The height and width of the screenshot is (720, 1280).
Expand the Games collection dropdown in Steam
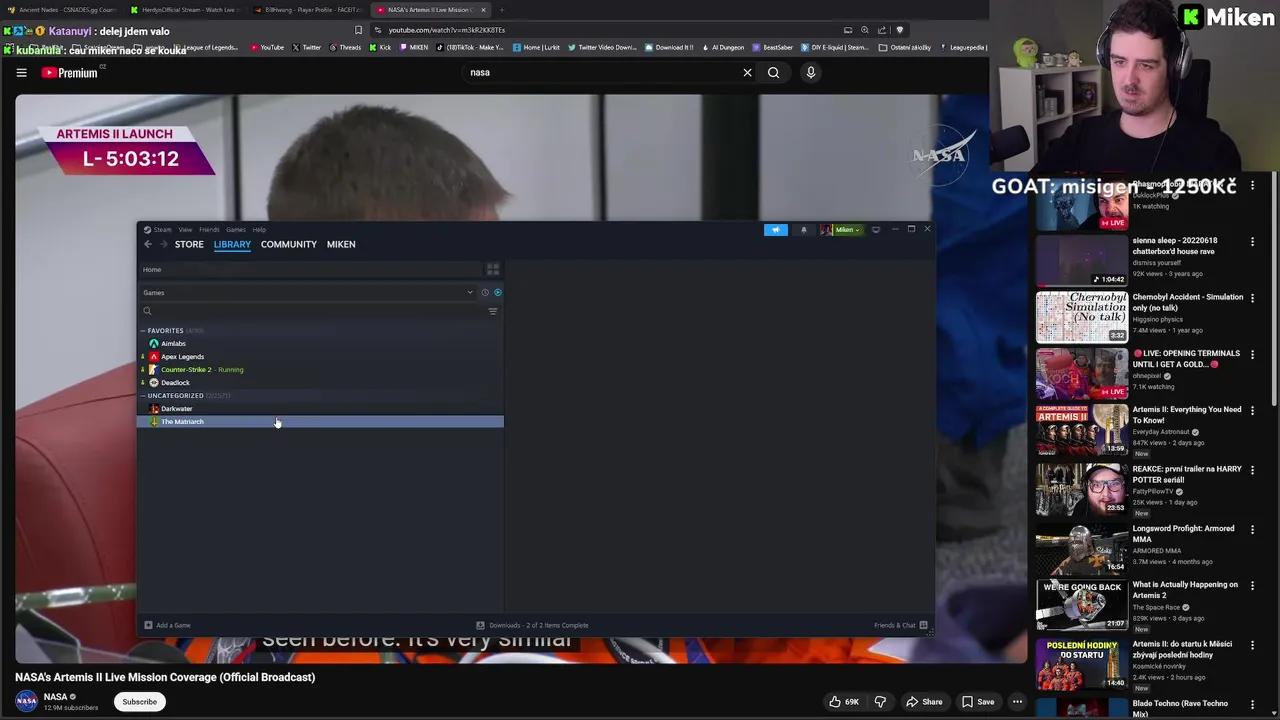pyautogui.click(x=470, y=293)
